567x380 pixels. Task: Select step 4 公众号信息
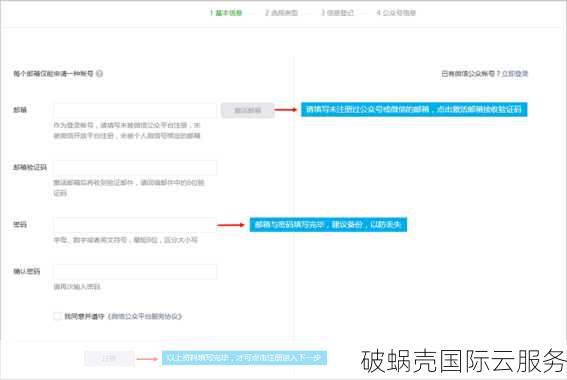pyautogui.click(x=396, y=13)
